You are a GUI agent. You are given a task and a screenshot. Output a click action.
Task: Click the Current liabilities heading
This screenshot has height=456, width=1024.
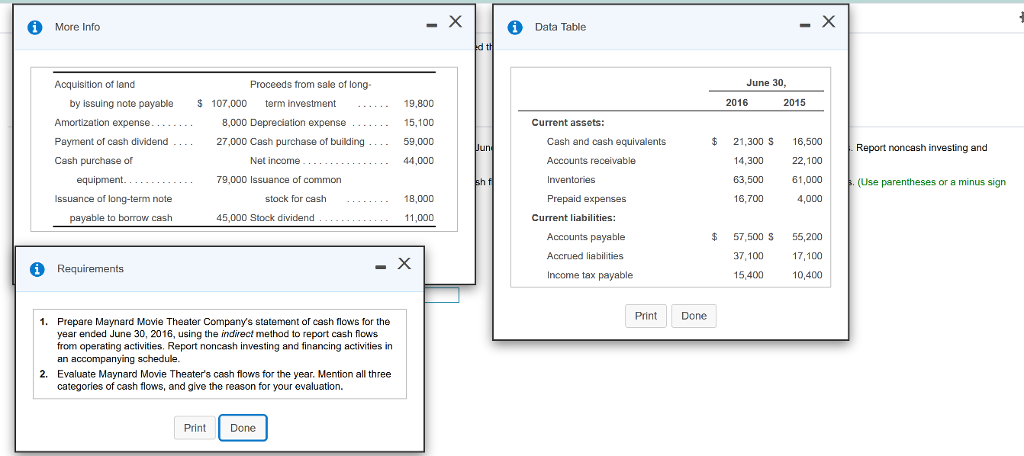[573, 218]
